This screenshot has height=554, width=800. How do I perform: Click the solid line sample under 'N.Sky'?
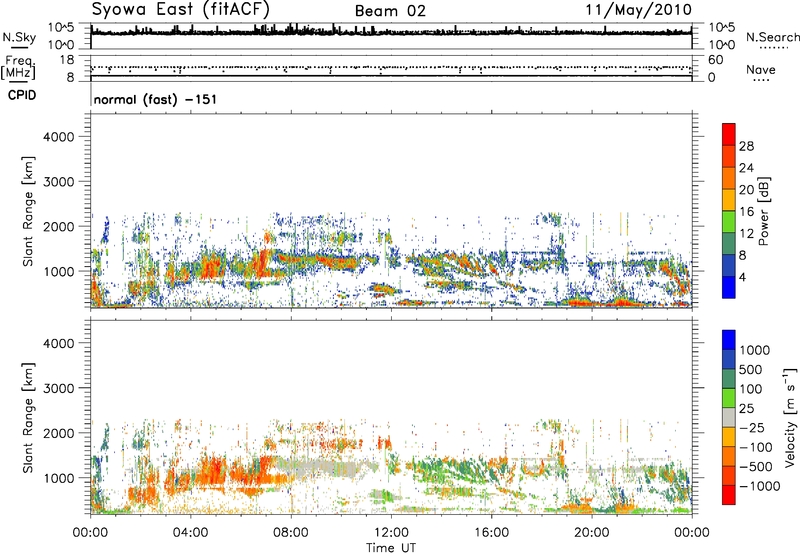coord(19,48)
